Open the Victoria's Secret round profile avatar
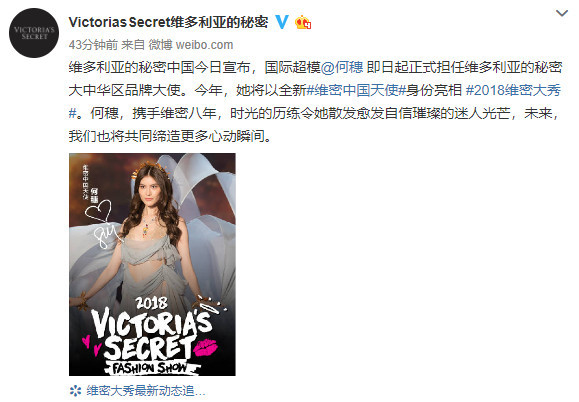The width and height of the screenshot is (579, 402). (34, 33)
